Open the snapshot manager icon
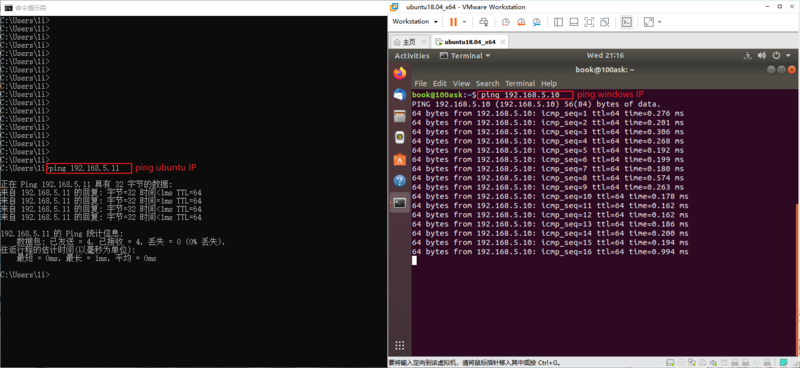Image resolution: width=800 pixels, height=368 pixels. coord(537,22)
